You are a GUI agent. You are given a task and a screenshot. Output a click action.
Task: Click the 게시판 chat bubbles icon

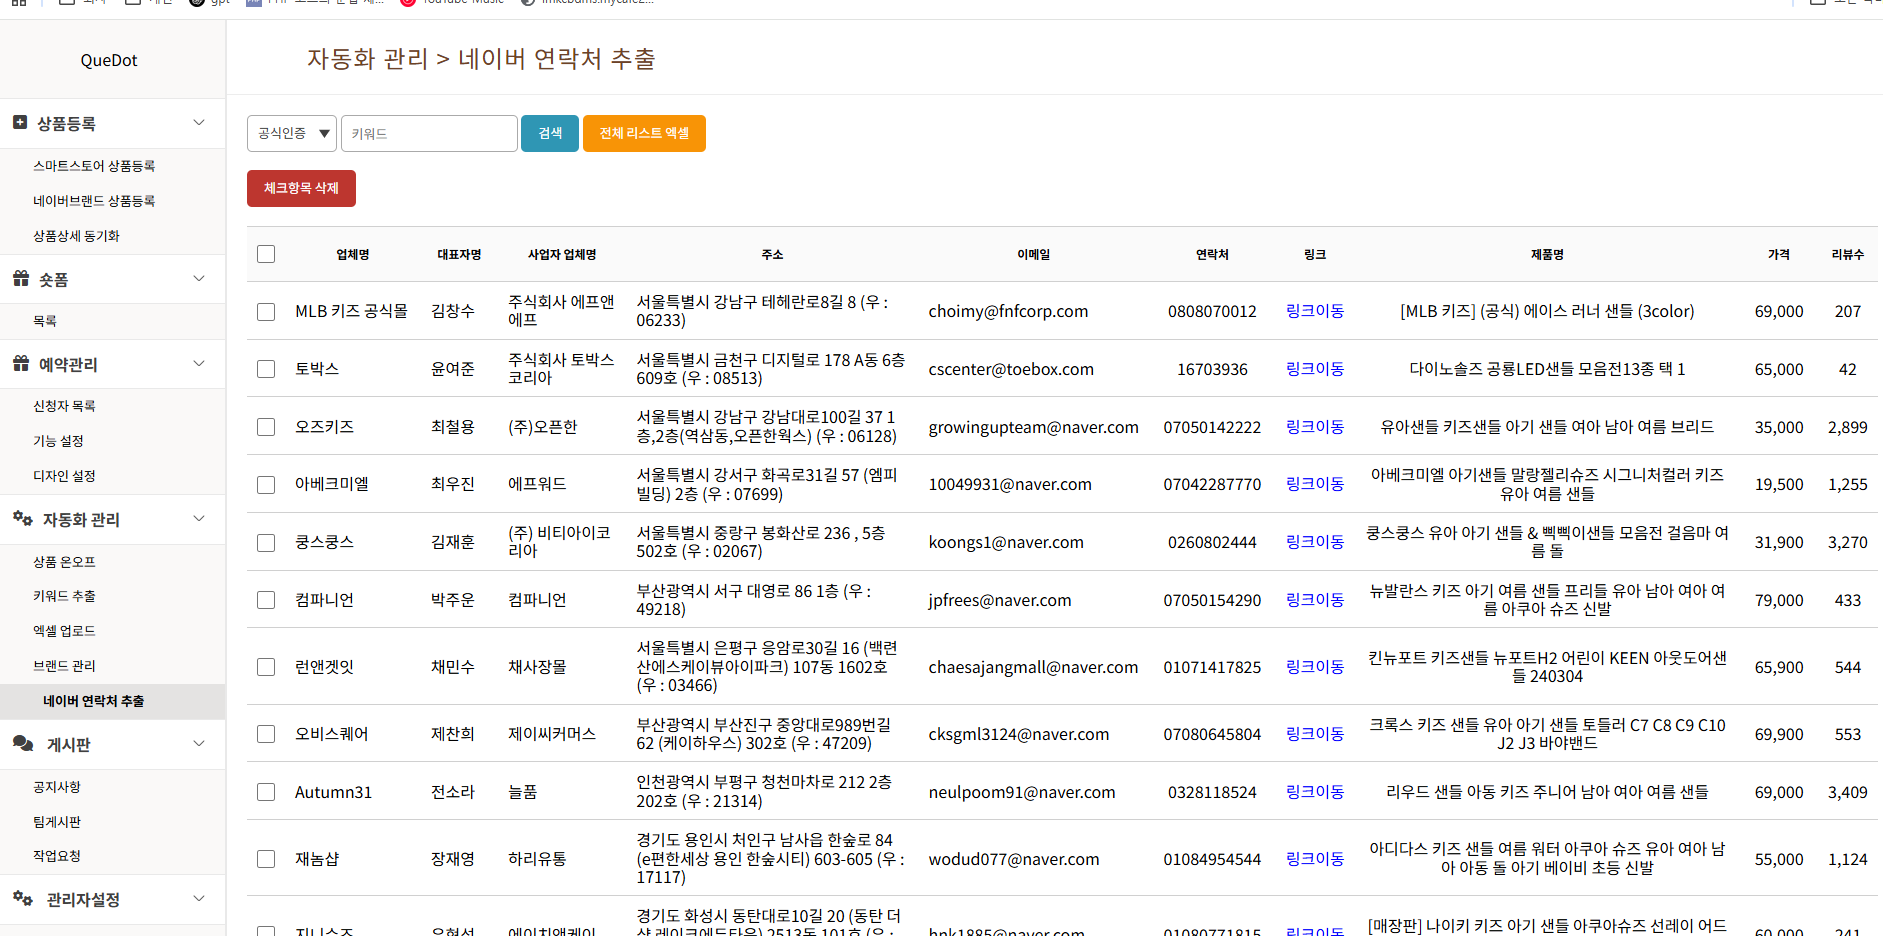(x=23, y=744)
